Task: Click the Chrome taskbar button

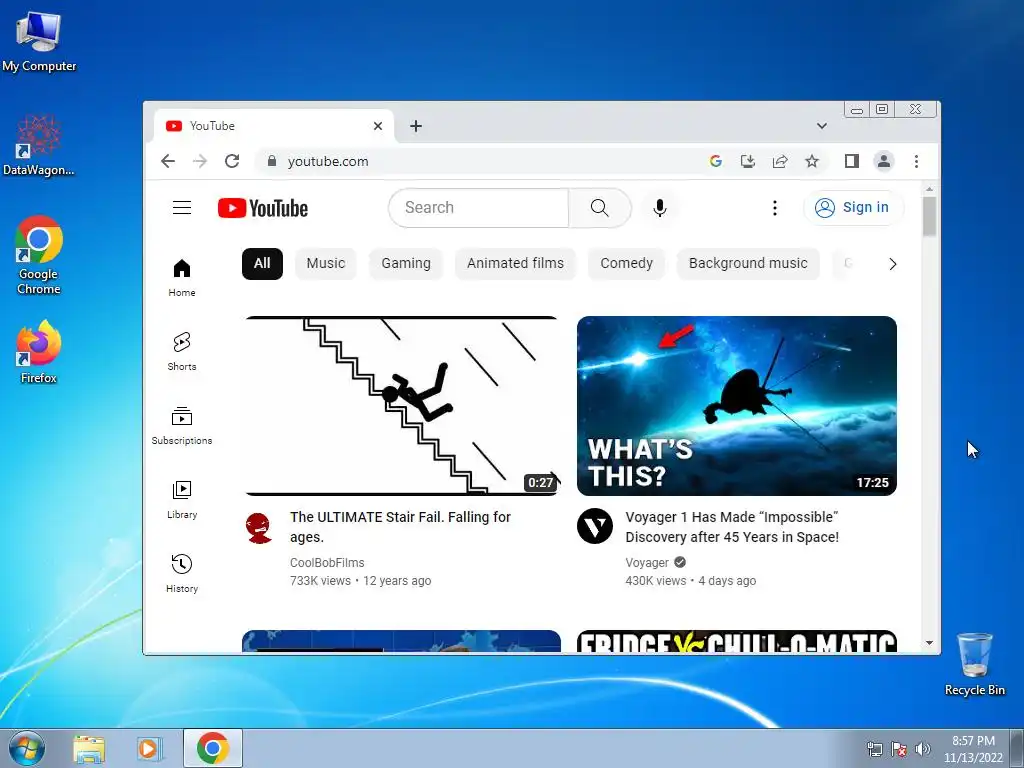Action: point(213,748)
